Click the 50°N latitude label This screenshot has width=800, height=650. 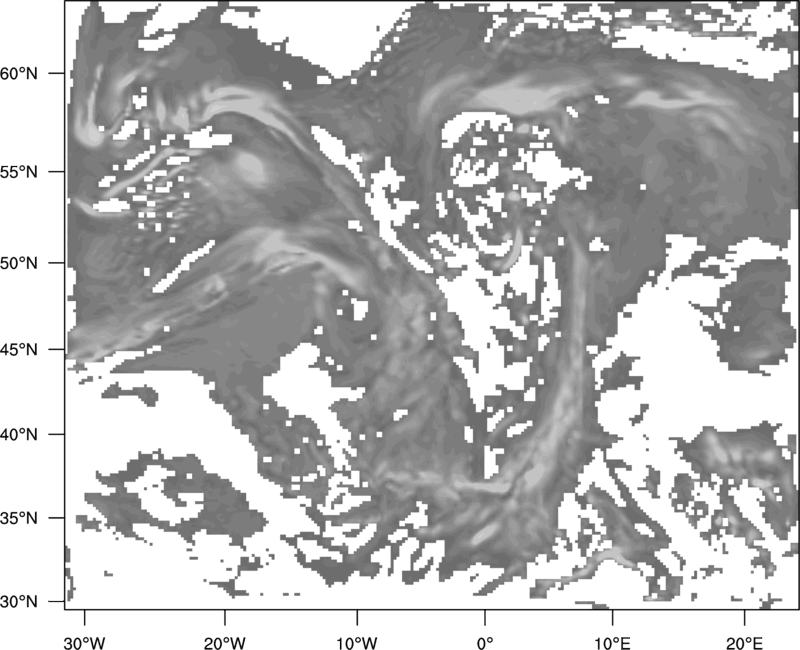click(x=19, y=263)
